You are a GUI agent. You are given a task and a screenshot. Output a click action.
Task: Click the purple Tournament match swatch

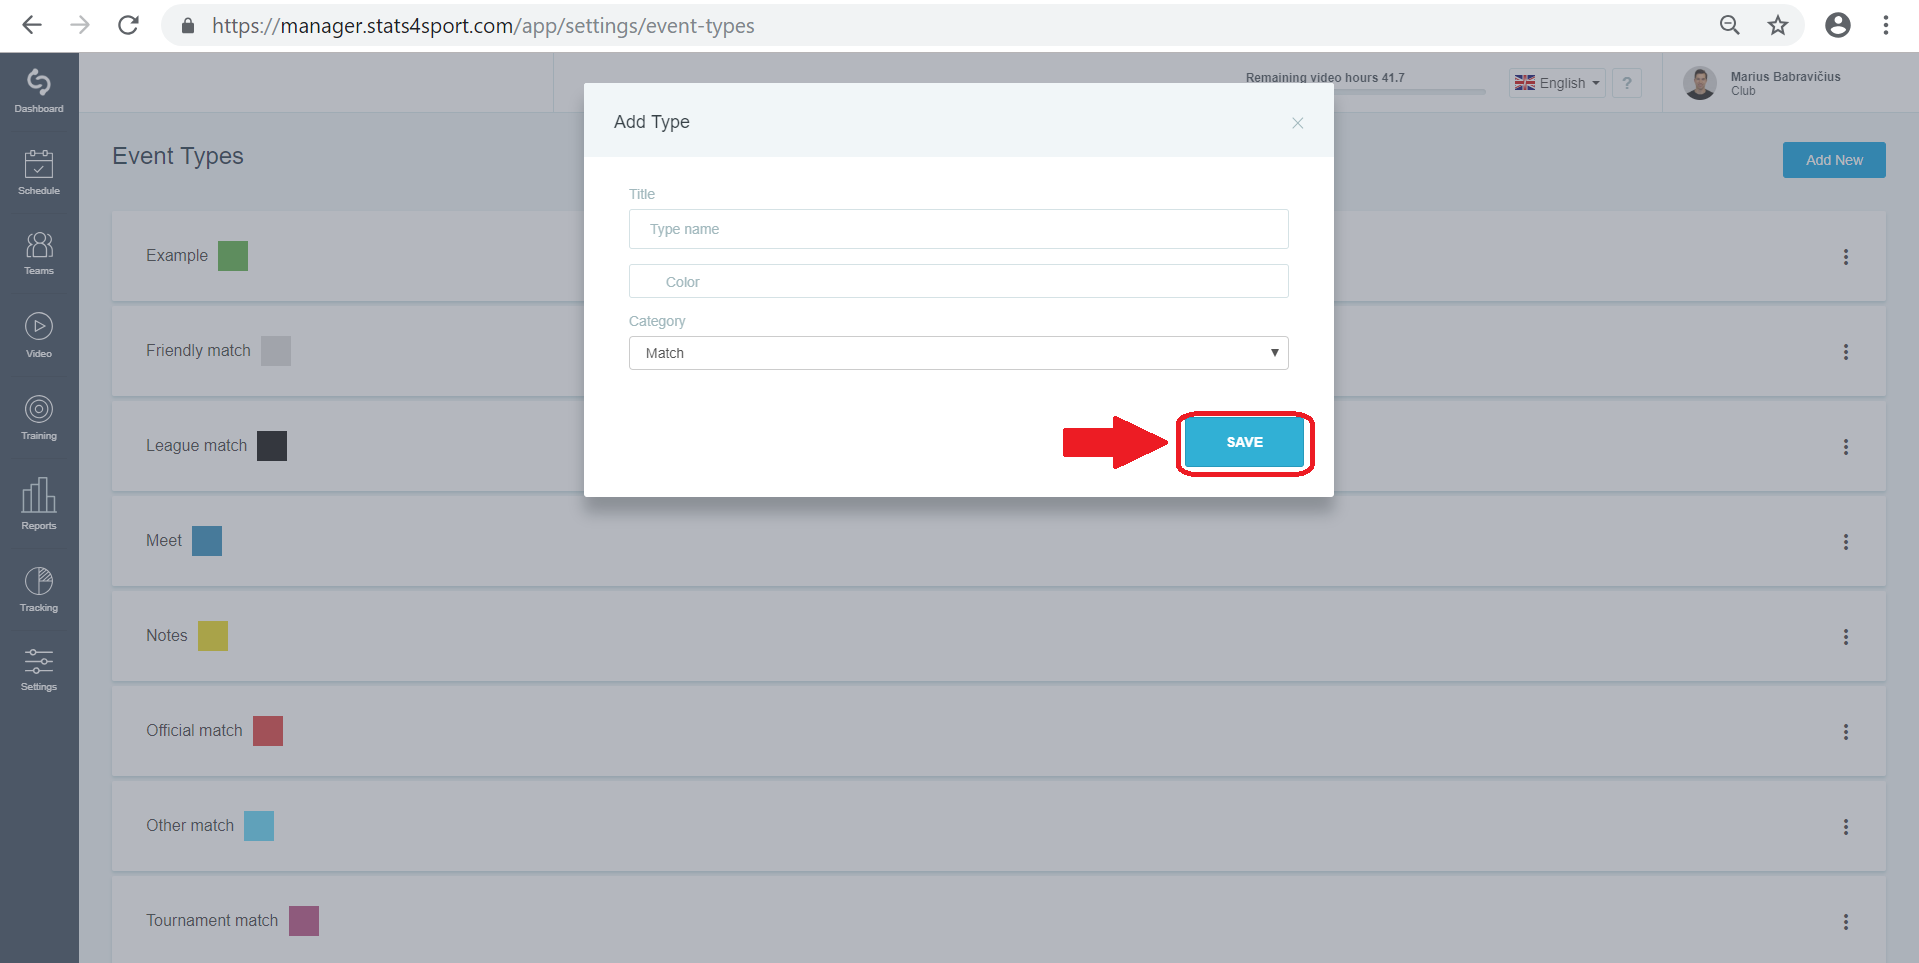(x=304, y=921)
